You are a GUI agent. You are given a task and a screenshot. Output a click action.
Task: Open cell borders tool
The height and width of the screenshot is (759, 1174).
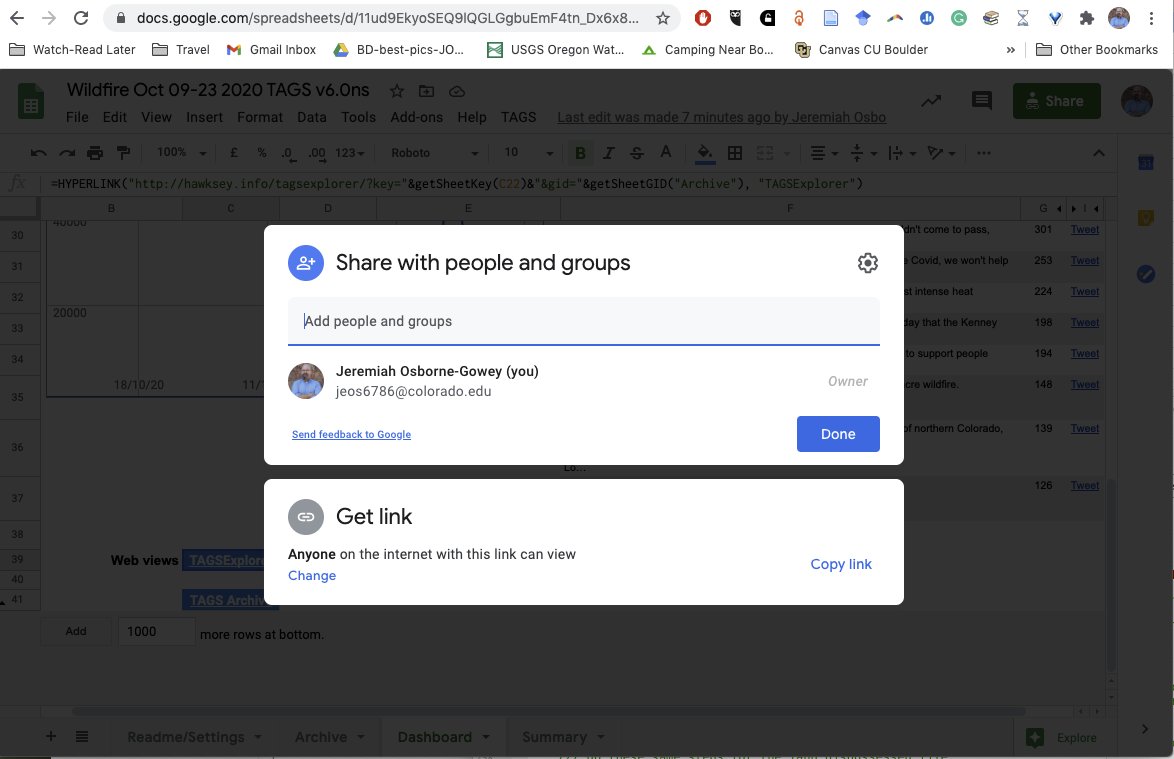(735, 153)
